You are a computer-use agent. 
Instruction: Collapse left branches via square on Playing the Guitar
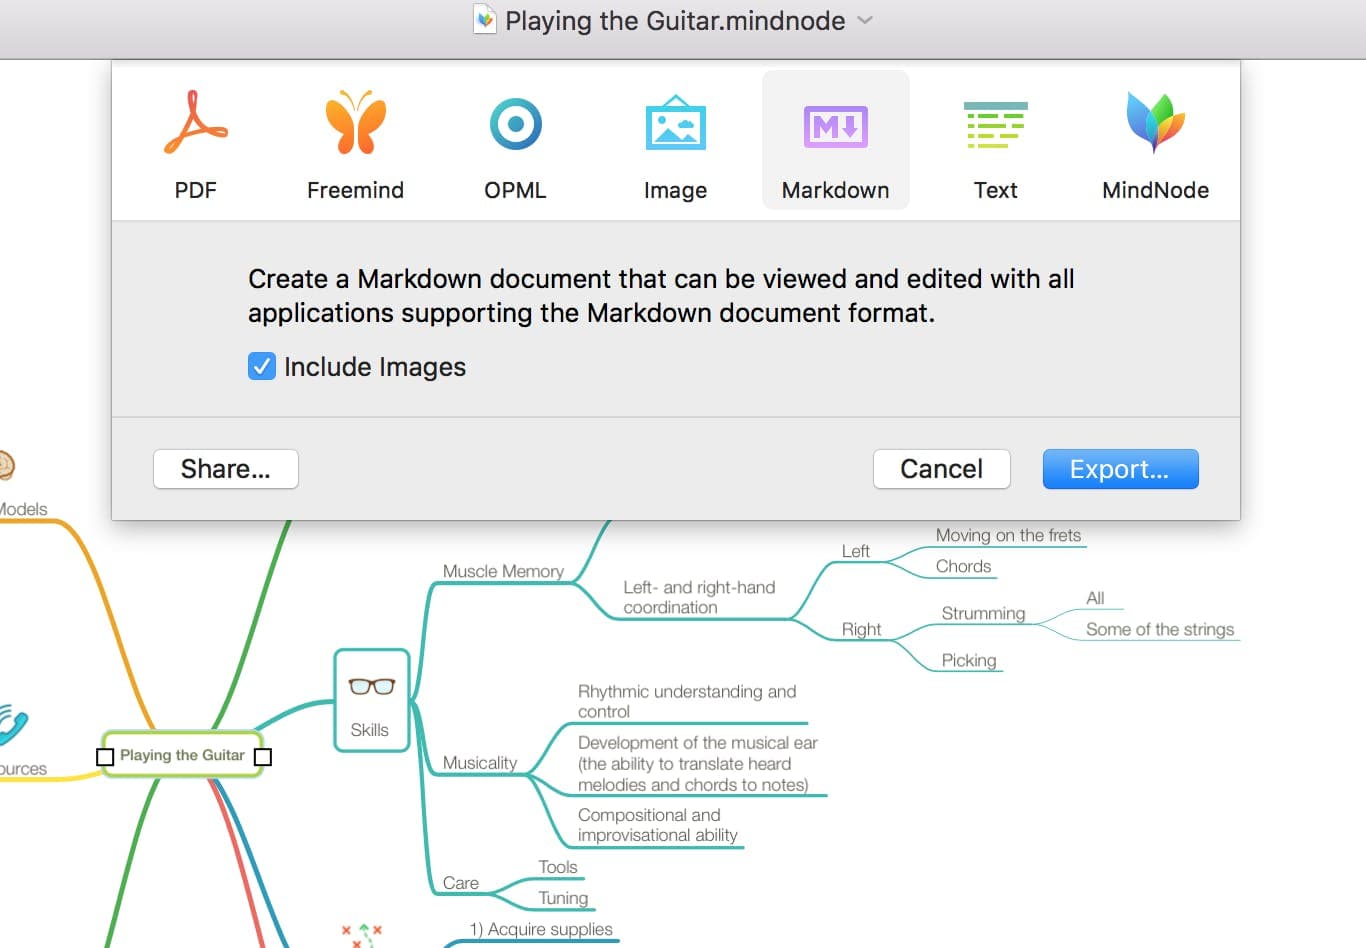point(105,757)
